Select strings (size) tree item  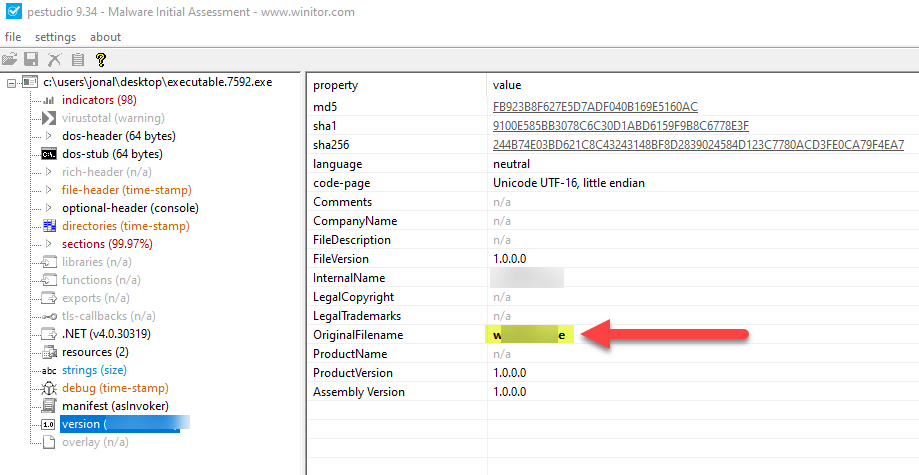pyautogui.click(x=94, y=370)
